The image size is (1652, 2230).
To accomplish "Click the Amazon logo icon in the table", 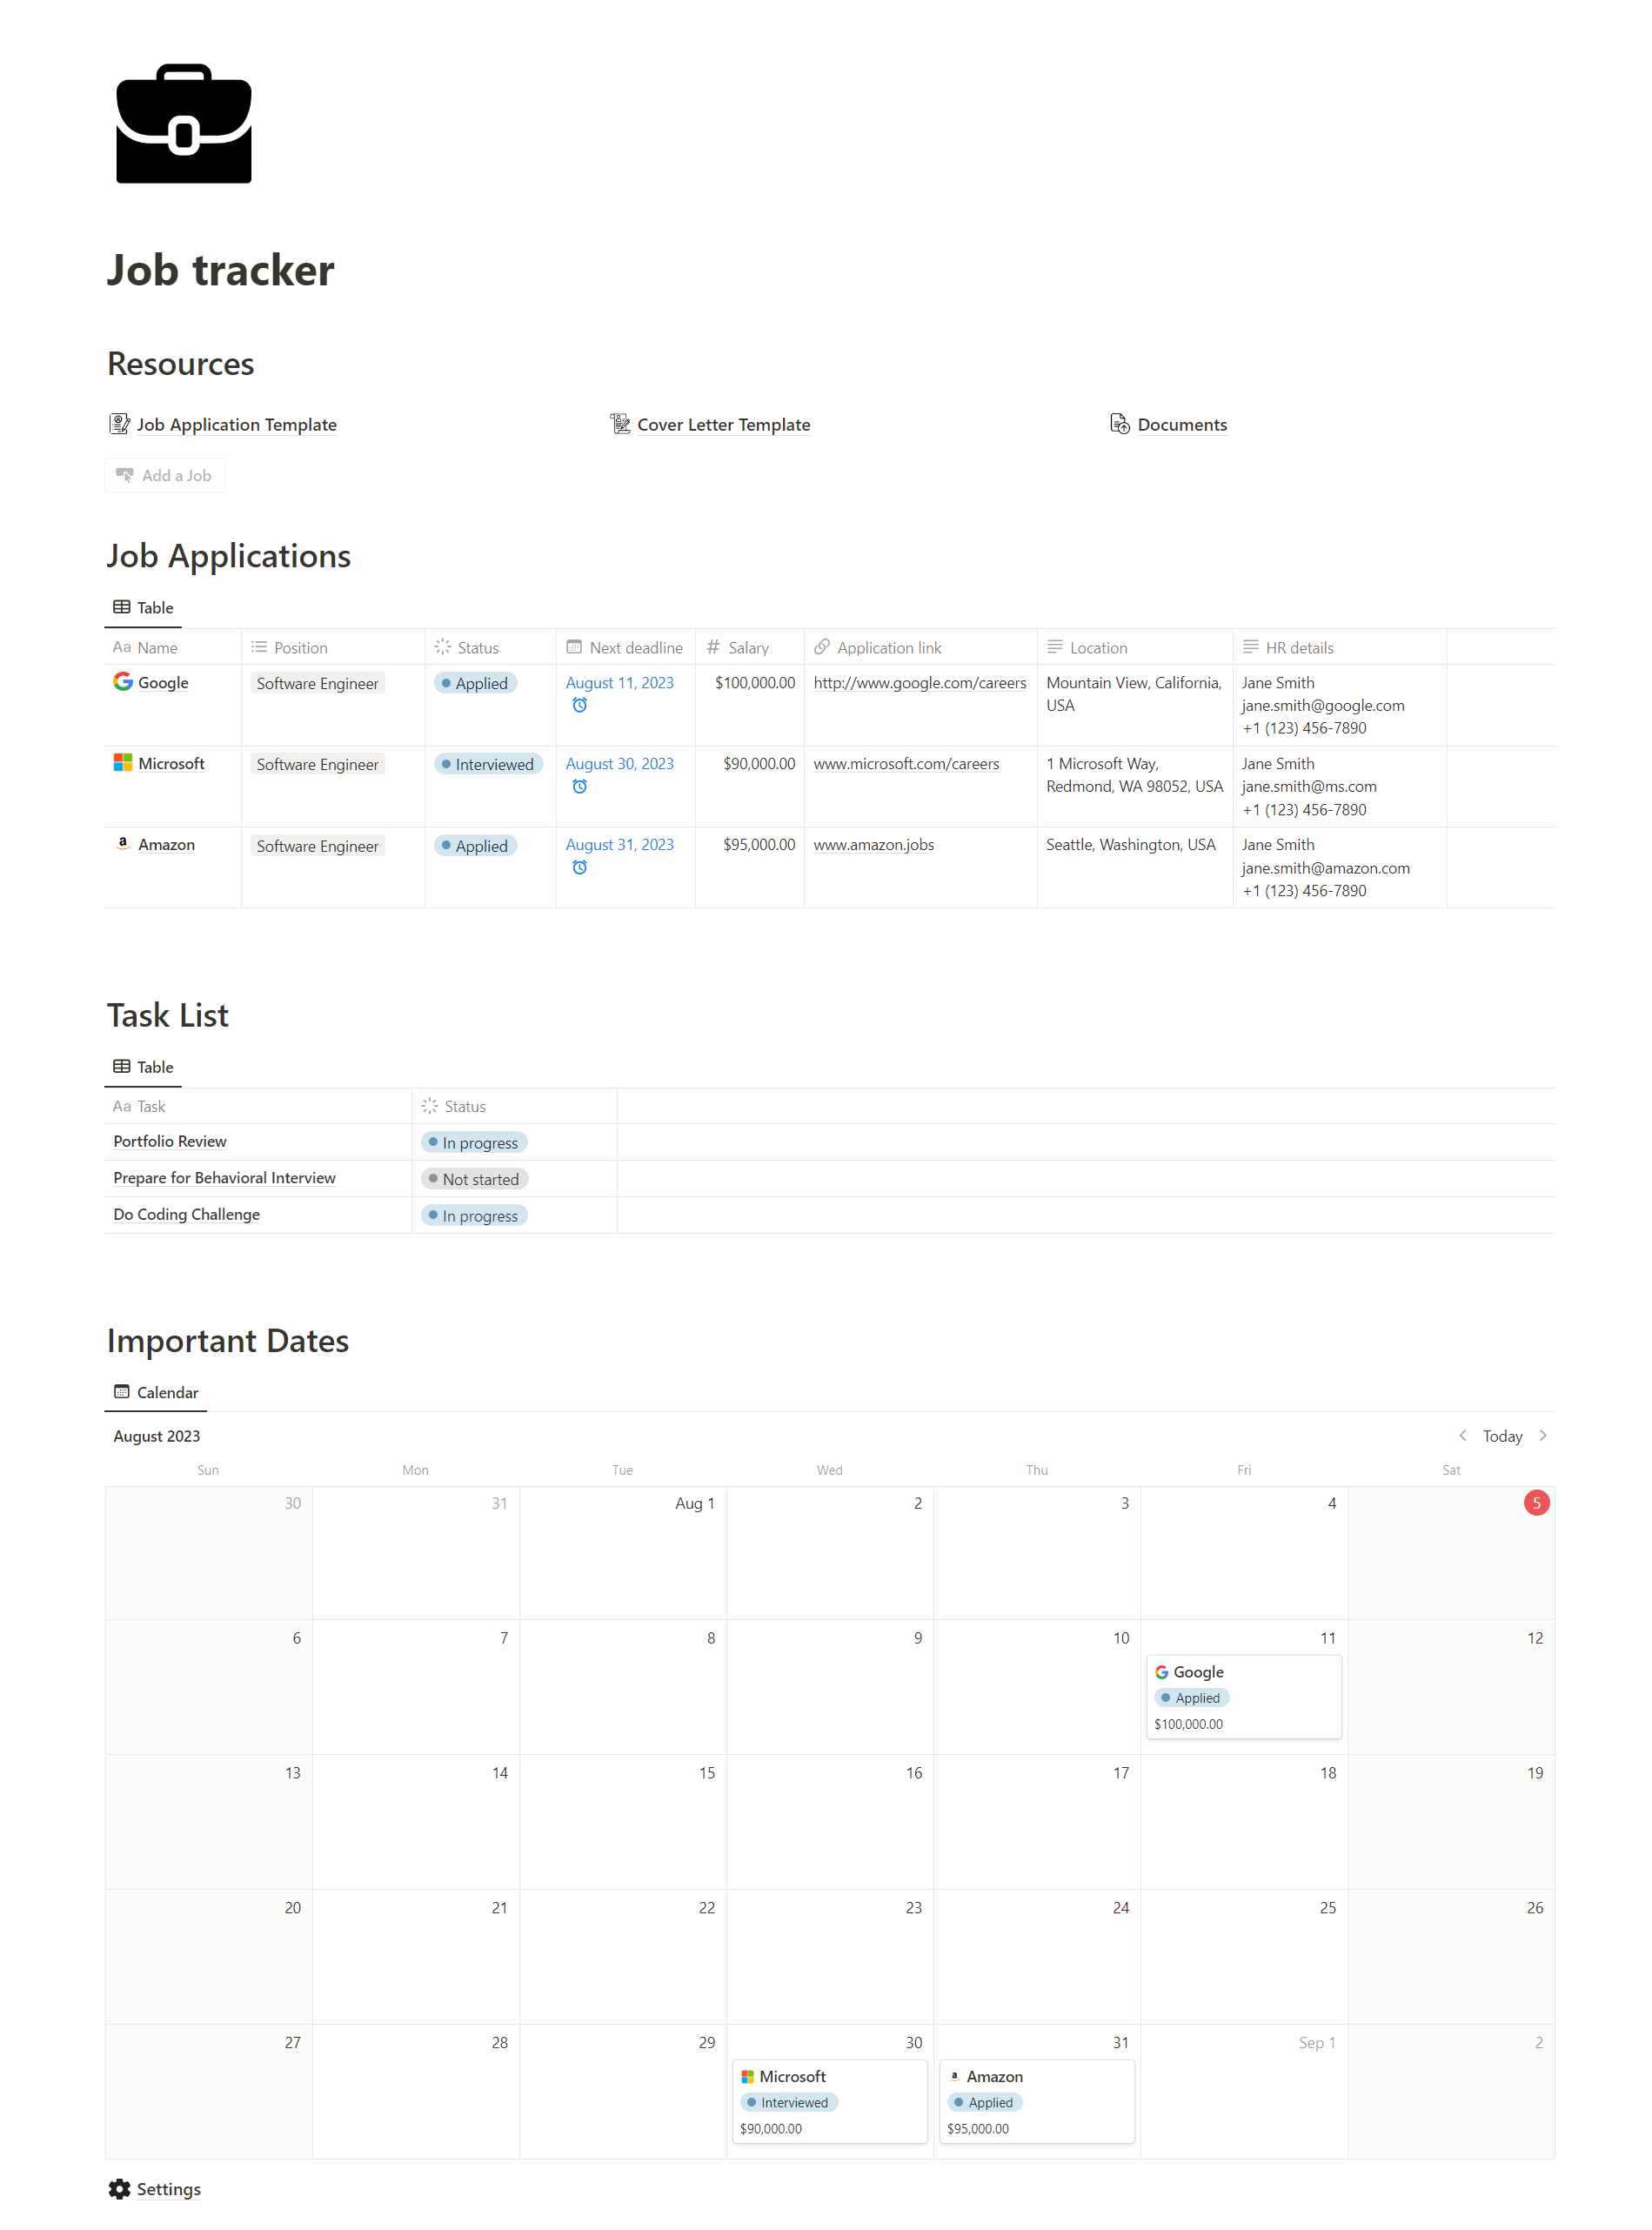I will 123,843.
